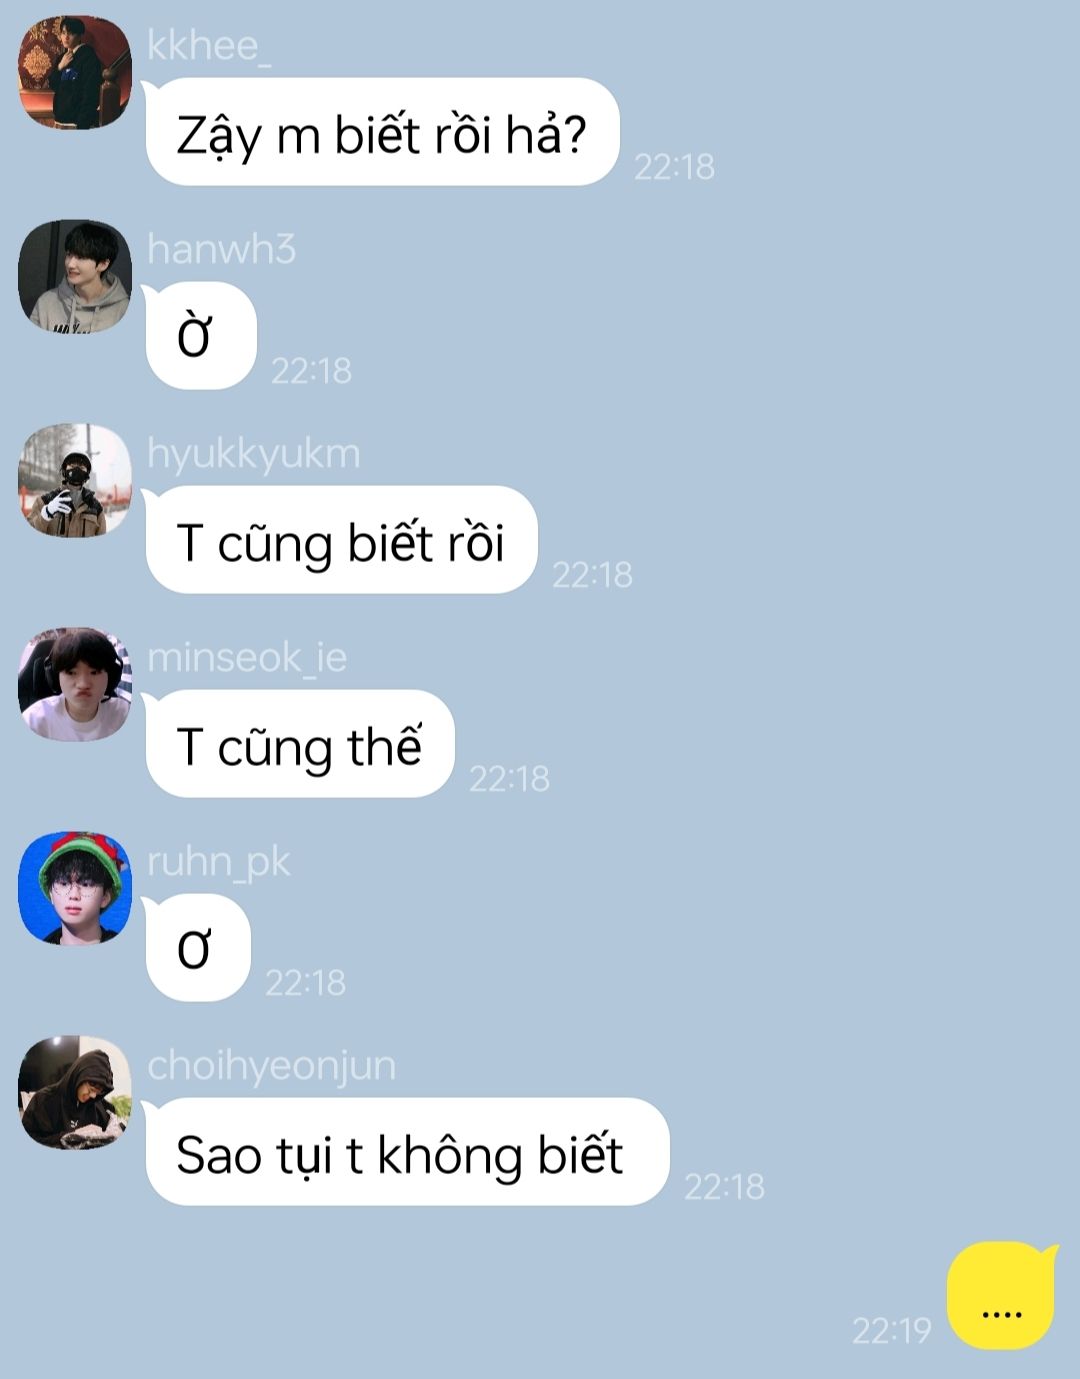The width and height of the screenshot is (1080, 1379).
Task: Select the yellow "...." sent message bubble
Action: 1002,1295
